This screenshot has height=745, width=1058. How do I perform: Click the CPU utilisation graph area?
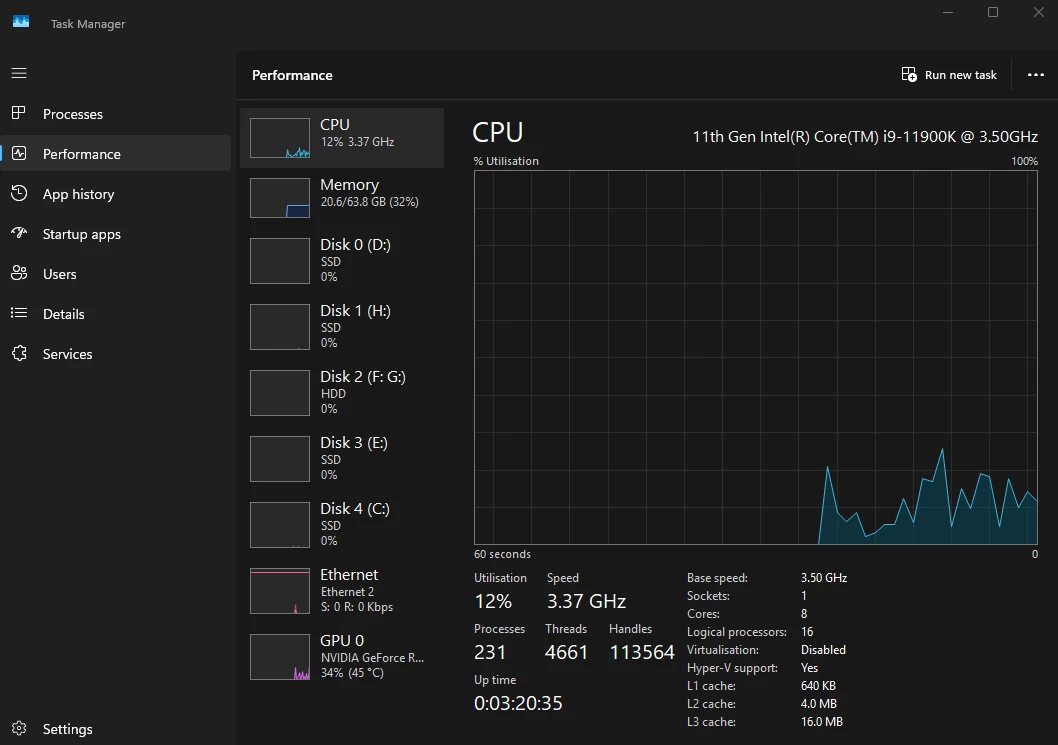pos(756,357)
